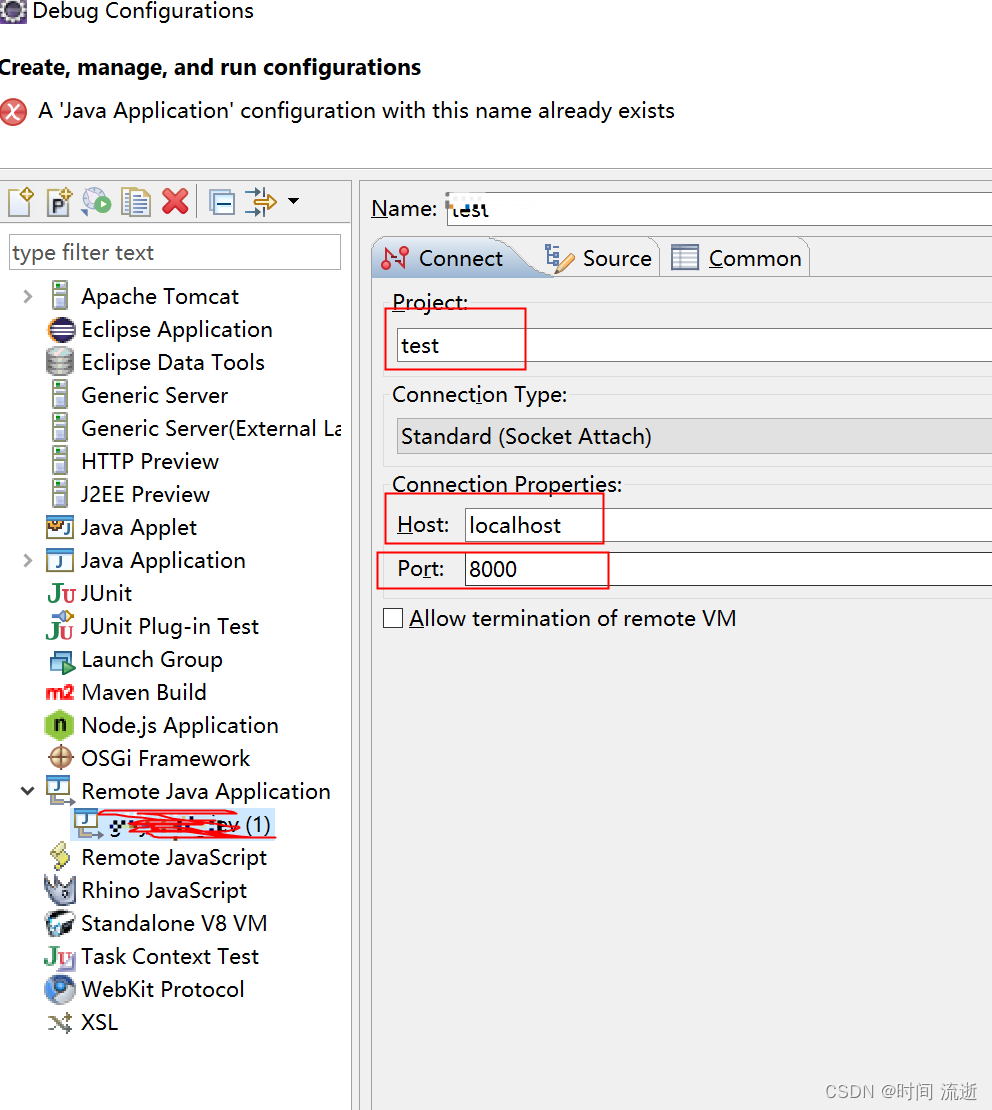Collapse the Remote Java Application node

[x=28, y=791]
